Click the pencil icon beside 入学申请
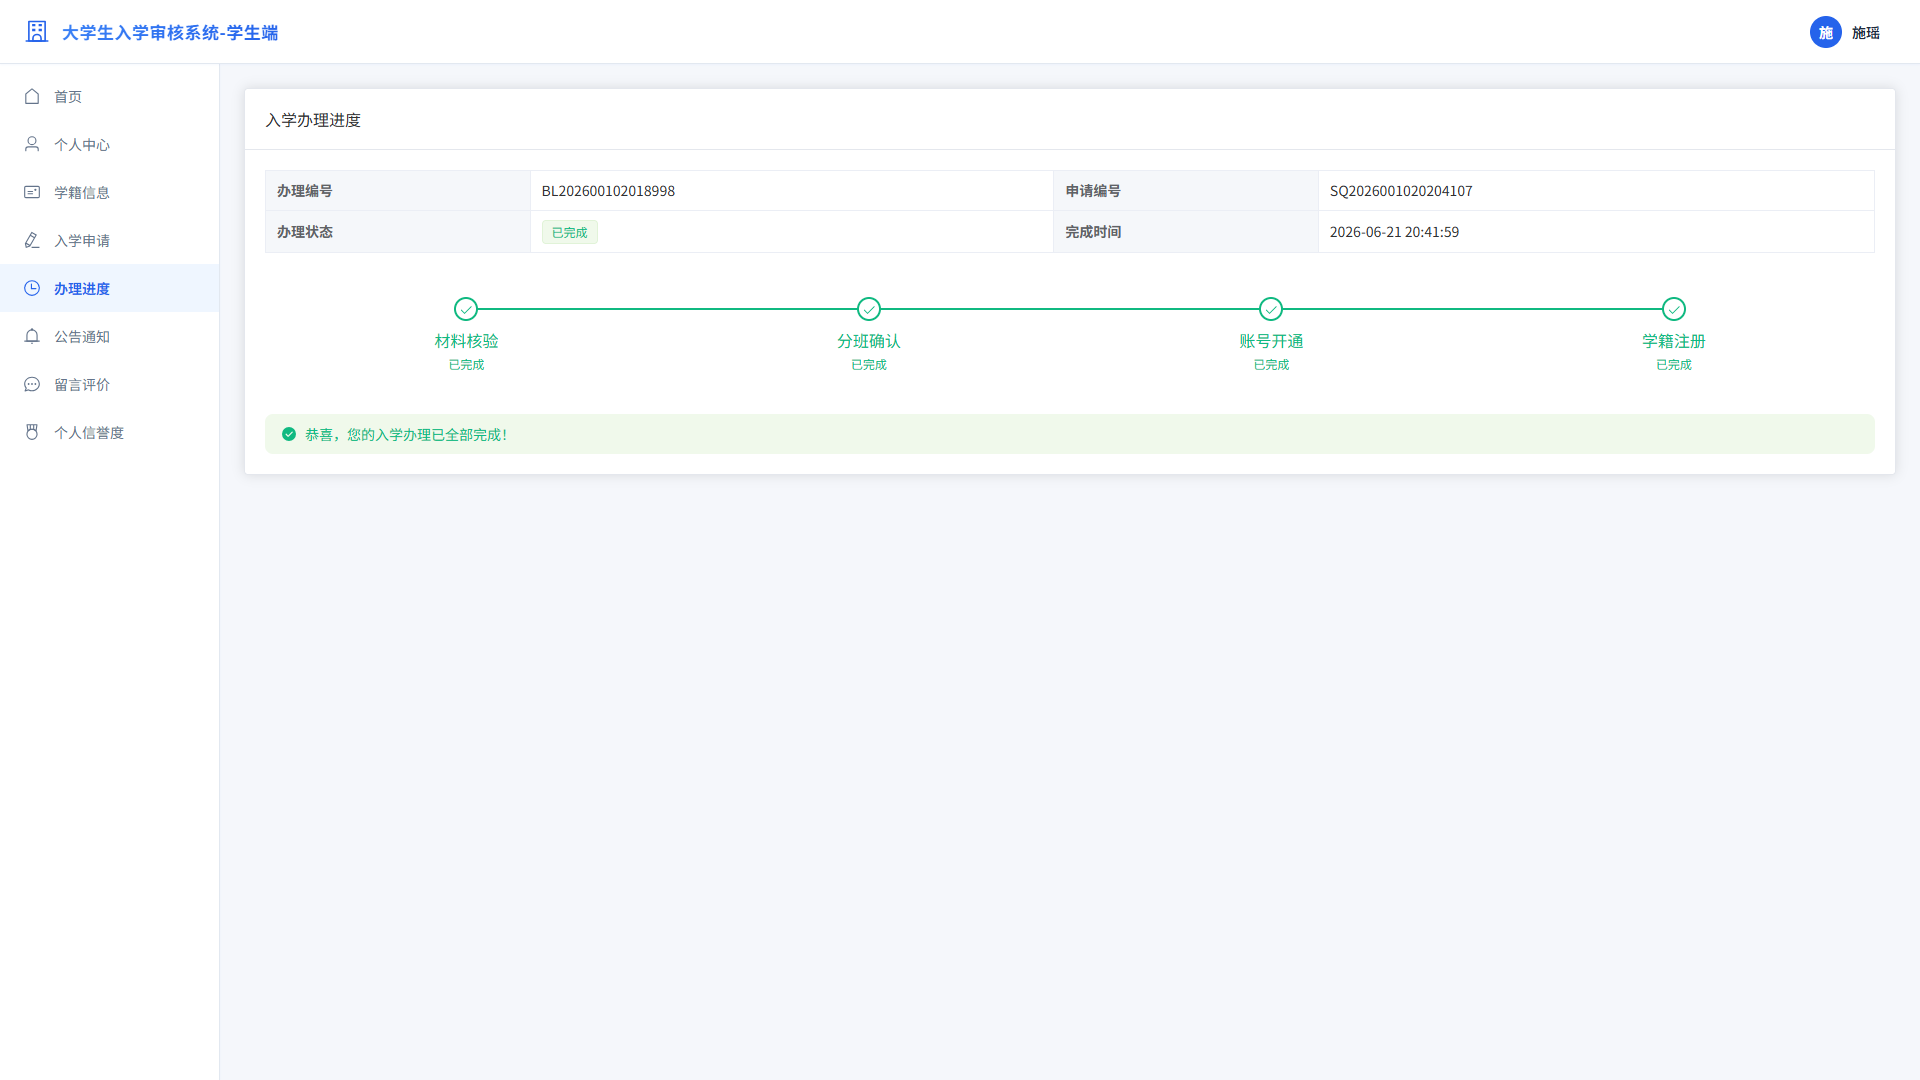This screenshot has height=1080, width=1920. (32, 240)
